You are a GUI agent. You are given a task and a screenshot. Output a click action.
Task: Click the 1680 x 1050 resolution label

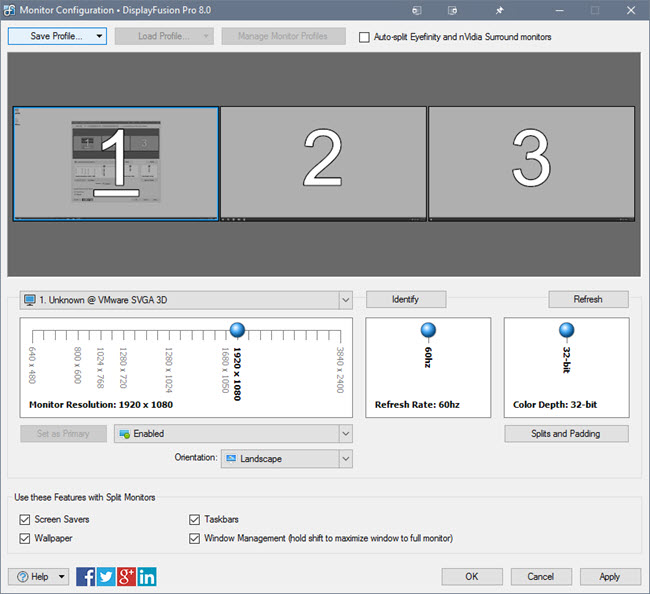tap(225, 370)
